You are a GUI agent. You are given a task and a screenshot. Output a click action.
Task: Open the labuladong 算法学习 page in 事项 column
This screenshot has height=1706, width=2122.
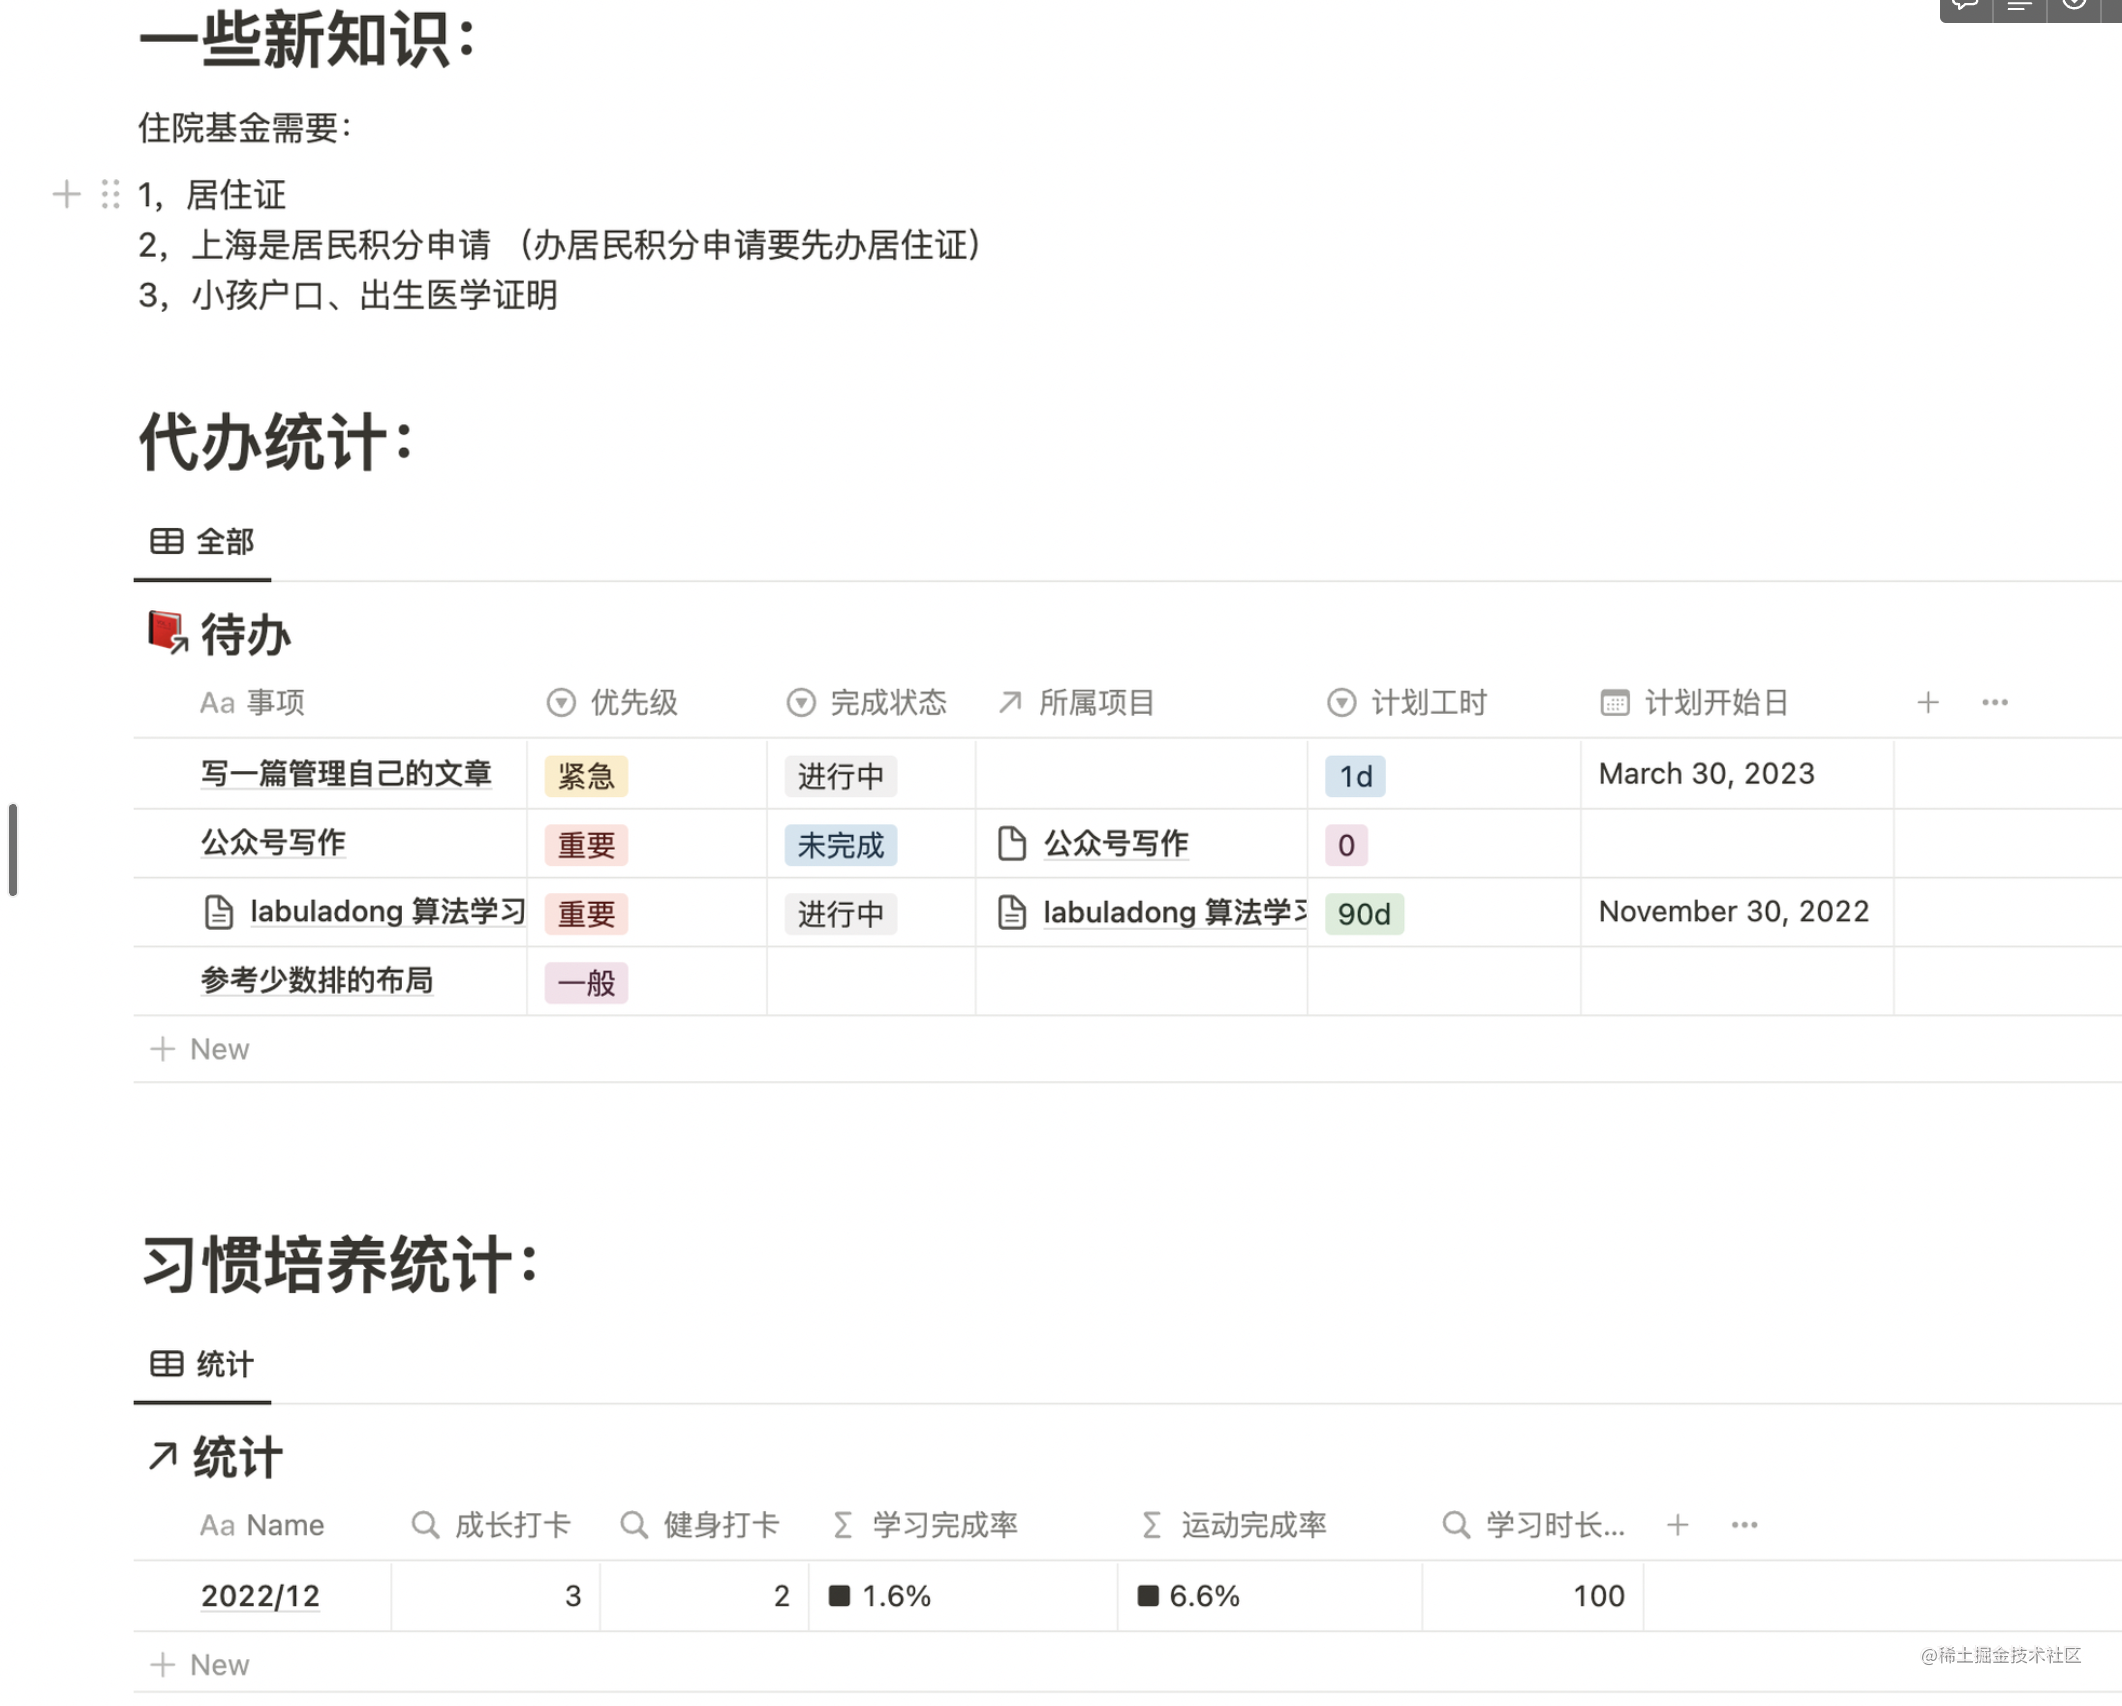point(386,912)
